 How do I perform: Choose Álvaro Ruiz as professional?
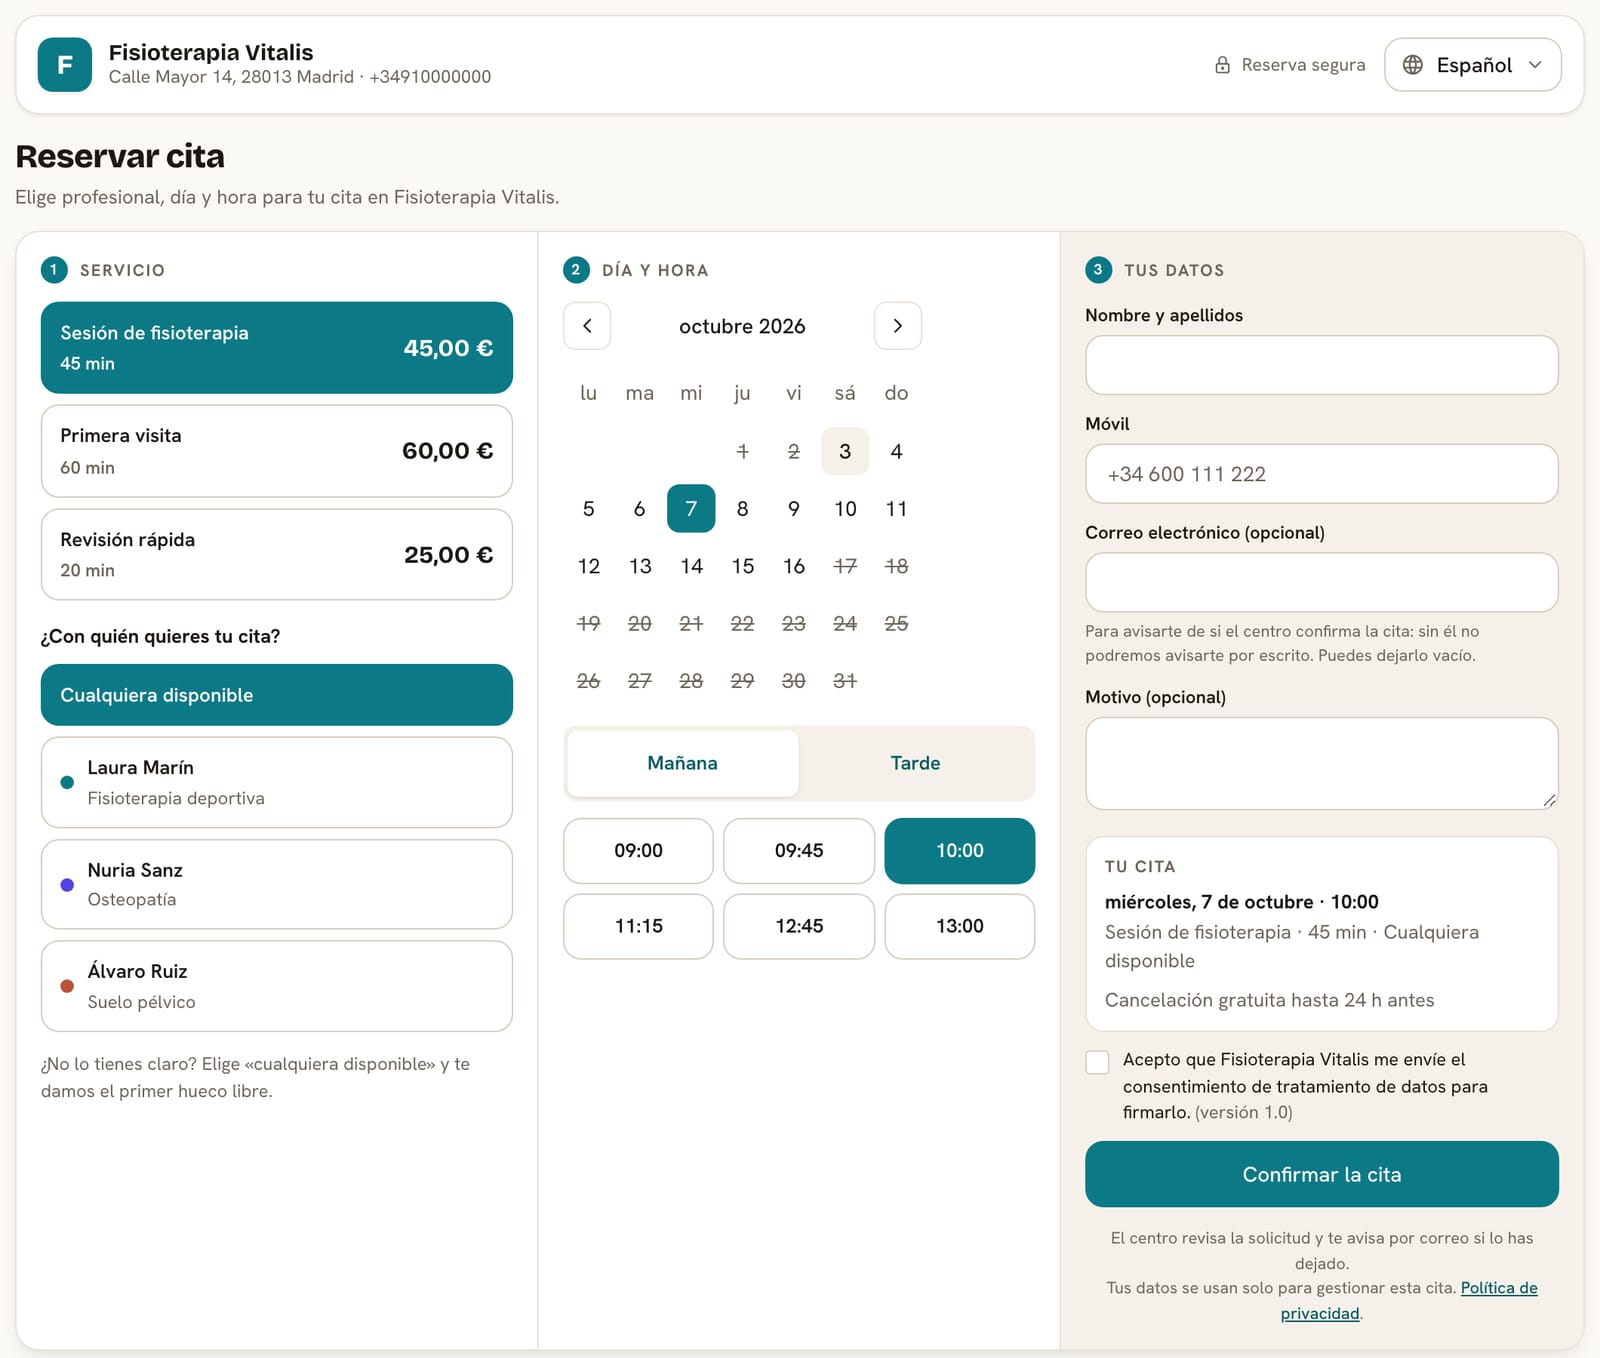coord(277,986)
